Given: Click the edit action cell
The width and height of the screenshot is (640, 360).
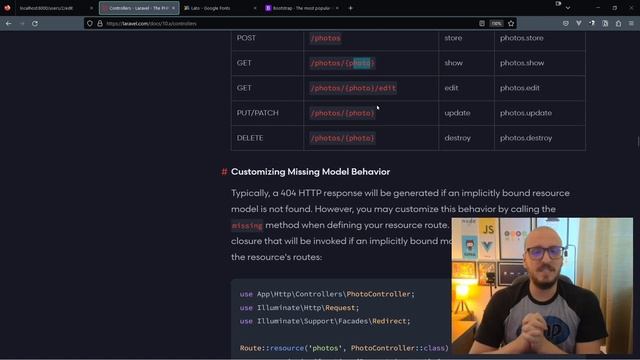Looking at the screenshot, I should [451, 88].
